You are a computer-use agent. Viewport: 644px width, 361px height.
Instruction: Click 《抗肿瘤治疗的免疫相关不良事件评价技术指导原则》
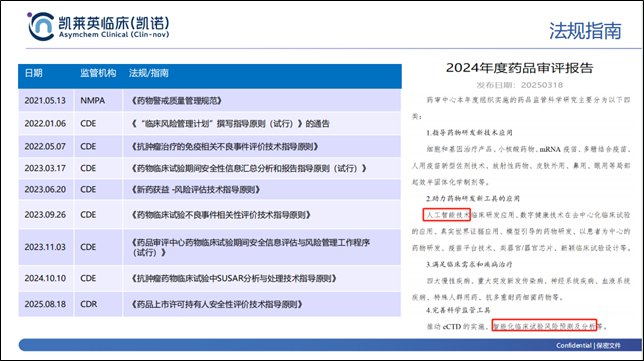click(224, 147)
